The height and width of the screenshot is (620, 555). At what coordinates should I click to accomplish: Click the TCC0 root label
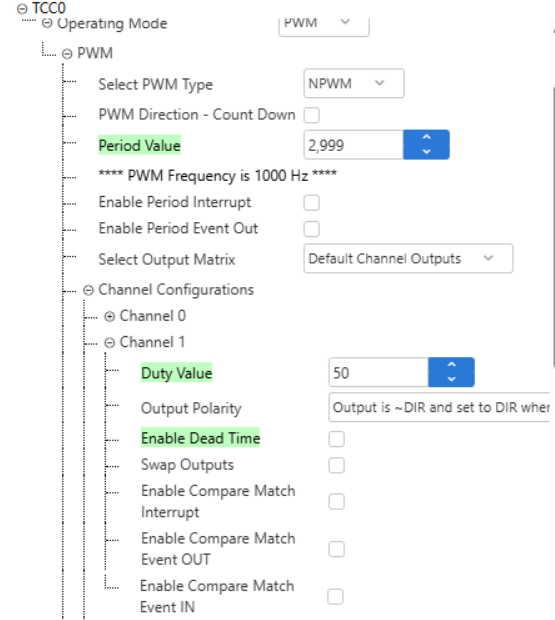49,8
